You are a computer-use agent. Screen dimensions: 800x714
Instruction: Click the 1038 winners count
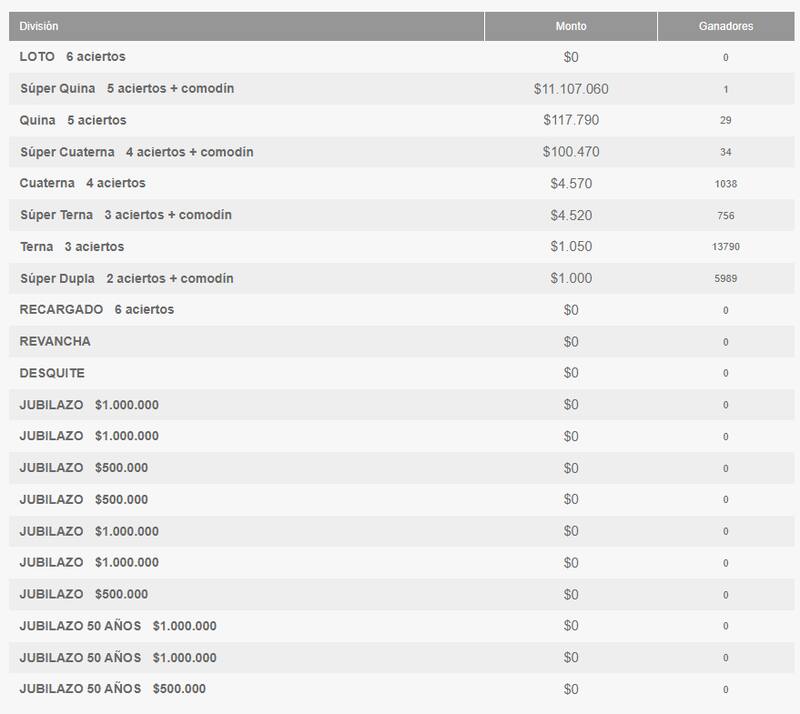click(x=726, y=184)
